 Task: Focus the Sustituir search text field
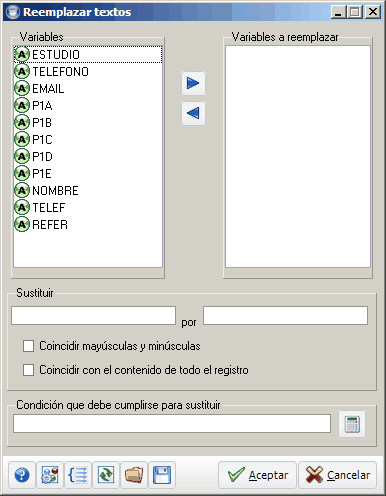(93, 316)
